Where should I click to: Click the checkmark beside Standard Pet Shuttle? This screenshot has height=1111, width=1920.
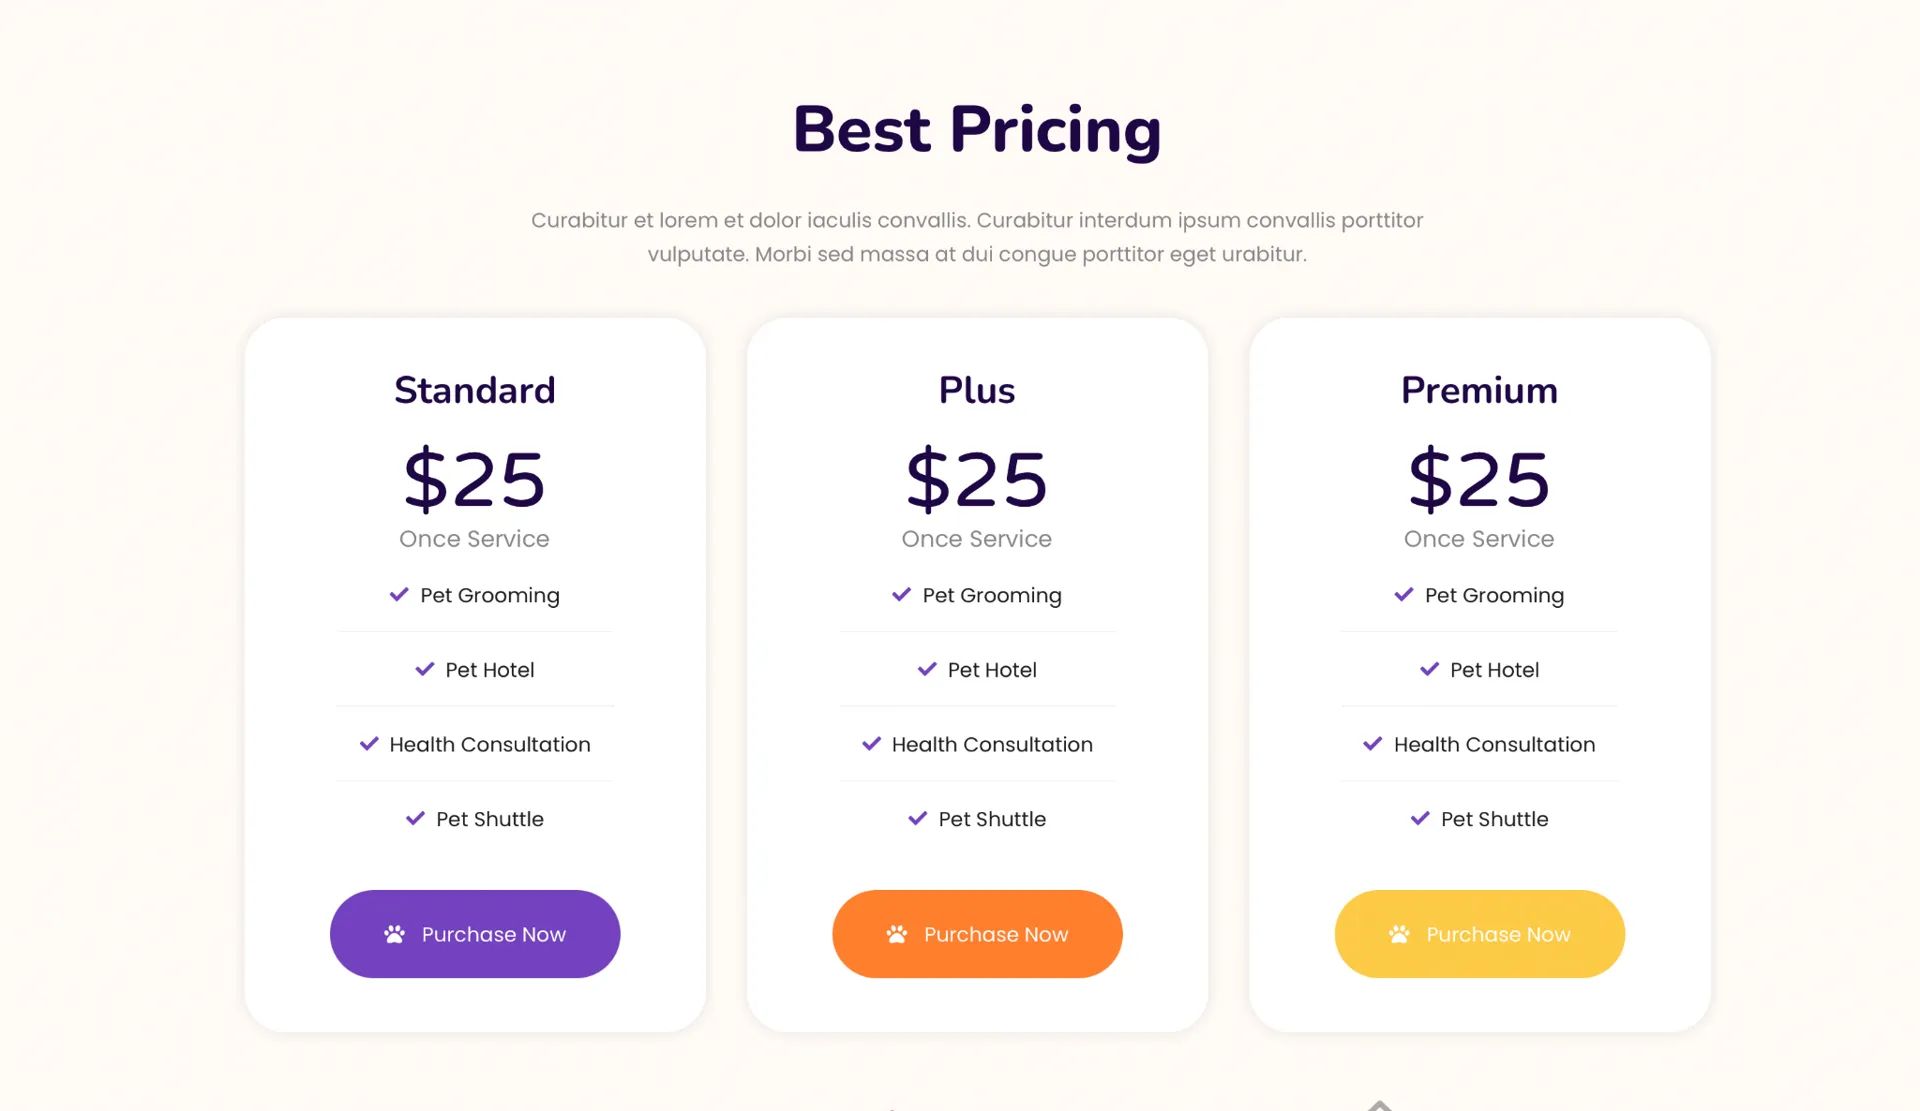pos(415,819)
